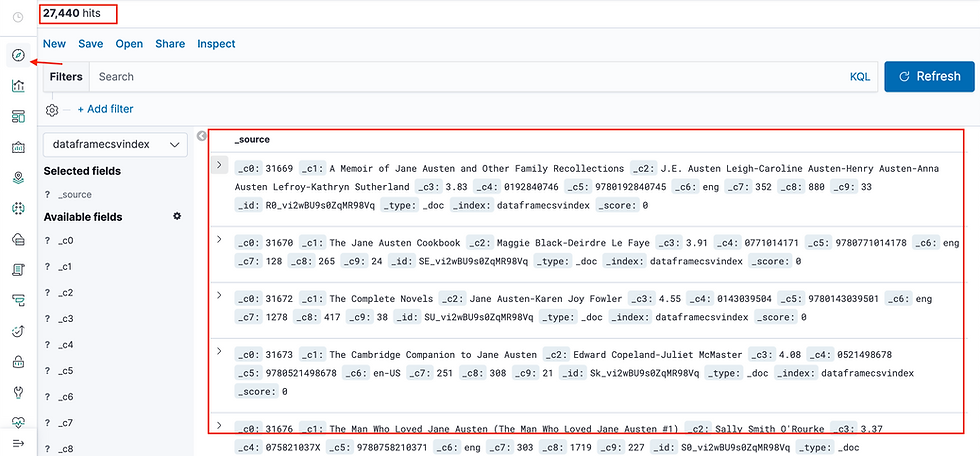
Task: Select the _c4 available field
Action: click(66, 345)
